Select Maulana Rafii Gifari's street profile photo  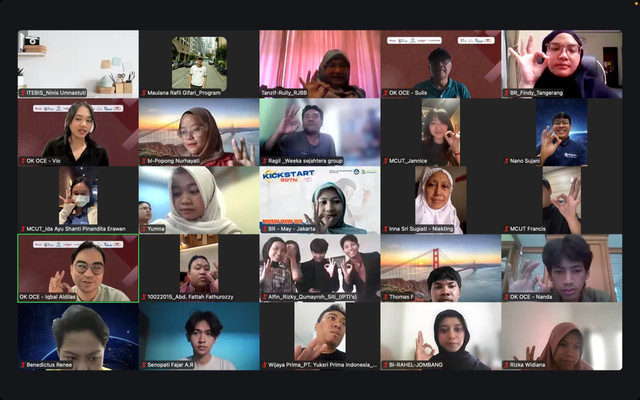pyautogui.click(x=199, y=64)
